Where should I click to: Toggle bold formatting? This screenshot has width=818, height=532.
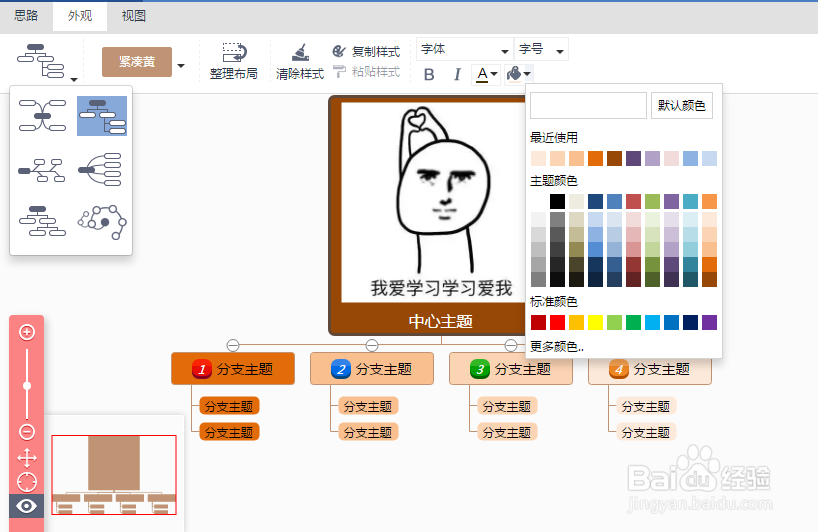click(429, 75)
